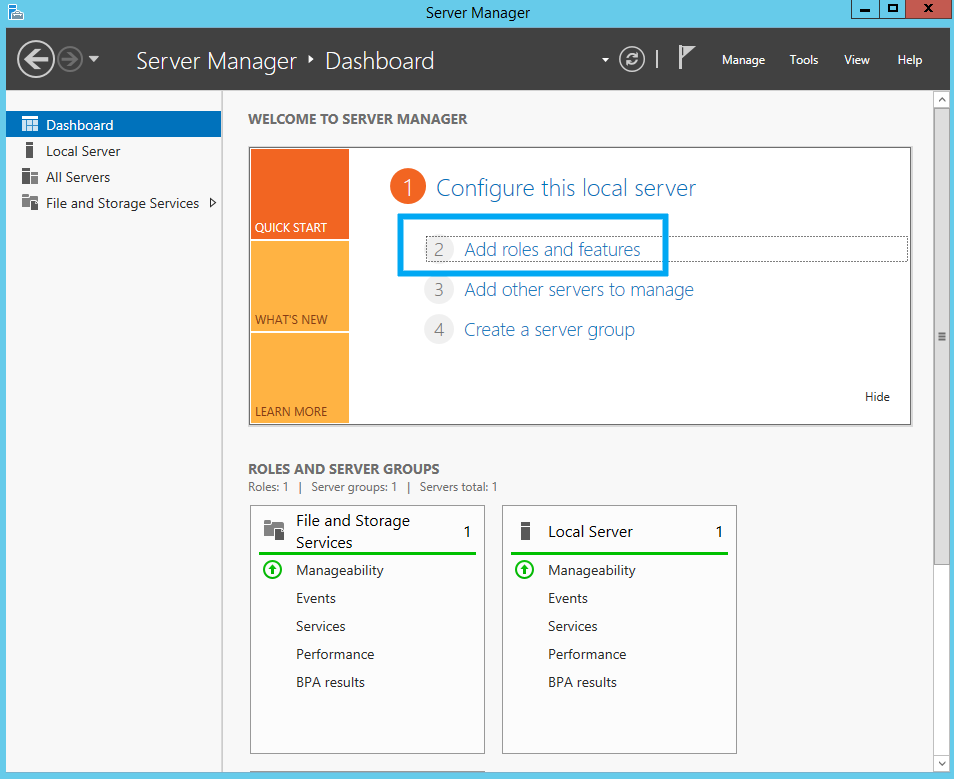Click the refresh dashboard icon
Image resolution: width=954 pixels, height=779 pixels.
pyautogui.click(x=632, y=60)
